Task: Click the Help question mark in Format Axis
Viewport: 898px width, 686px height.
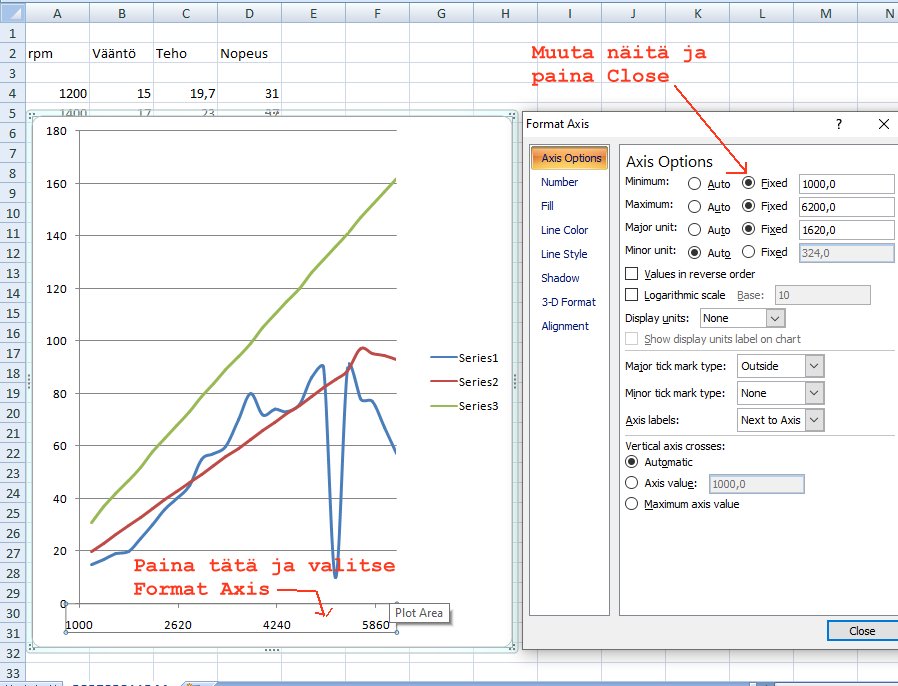Action: click(x=838, y=124)
